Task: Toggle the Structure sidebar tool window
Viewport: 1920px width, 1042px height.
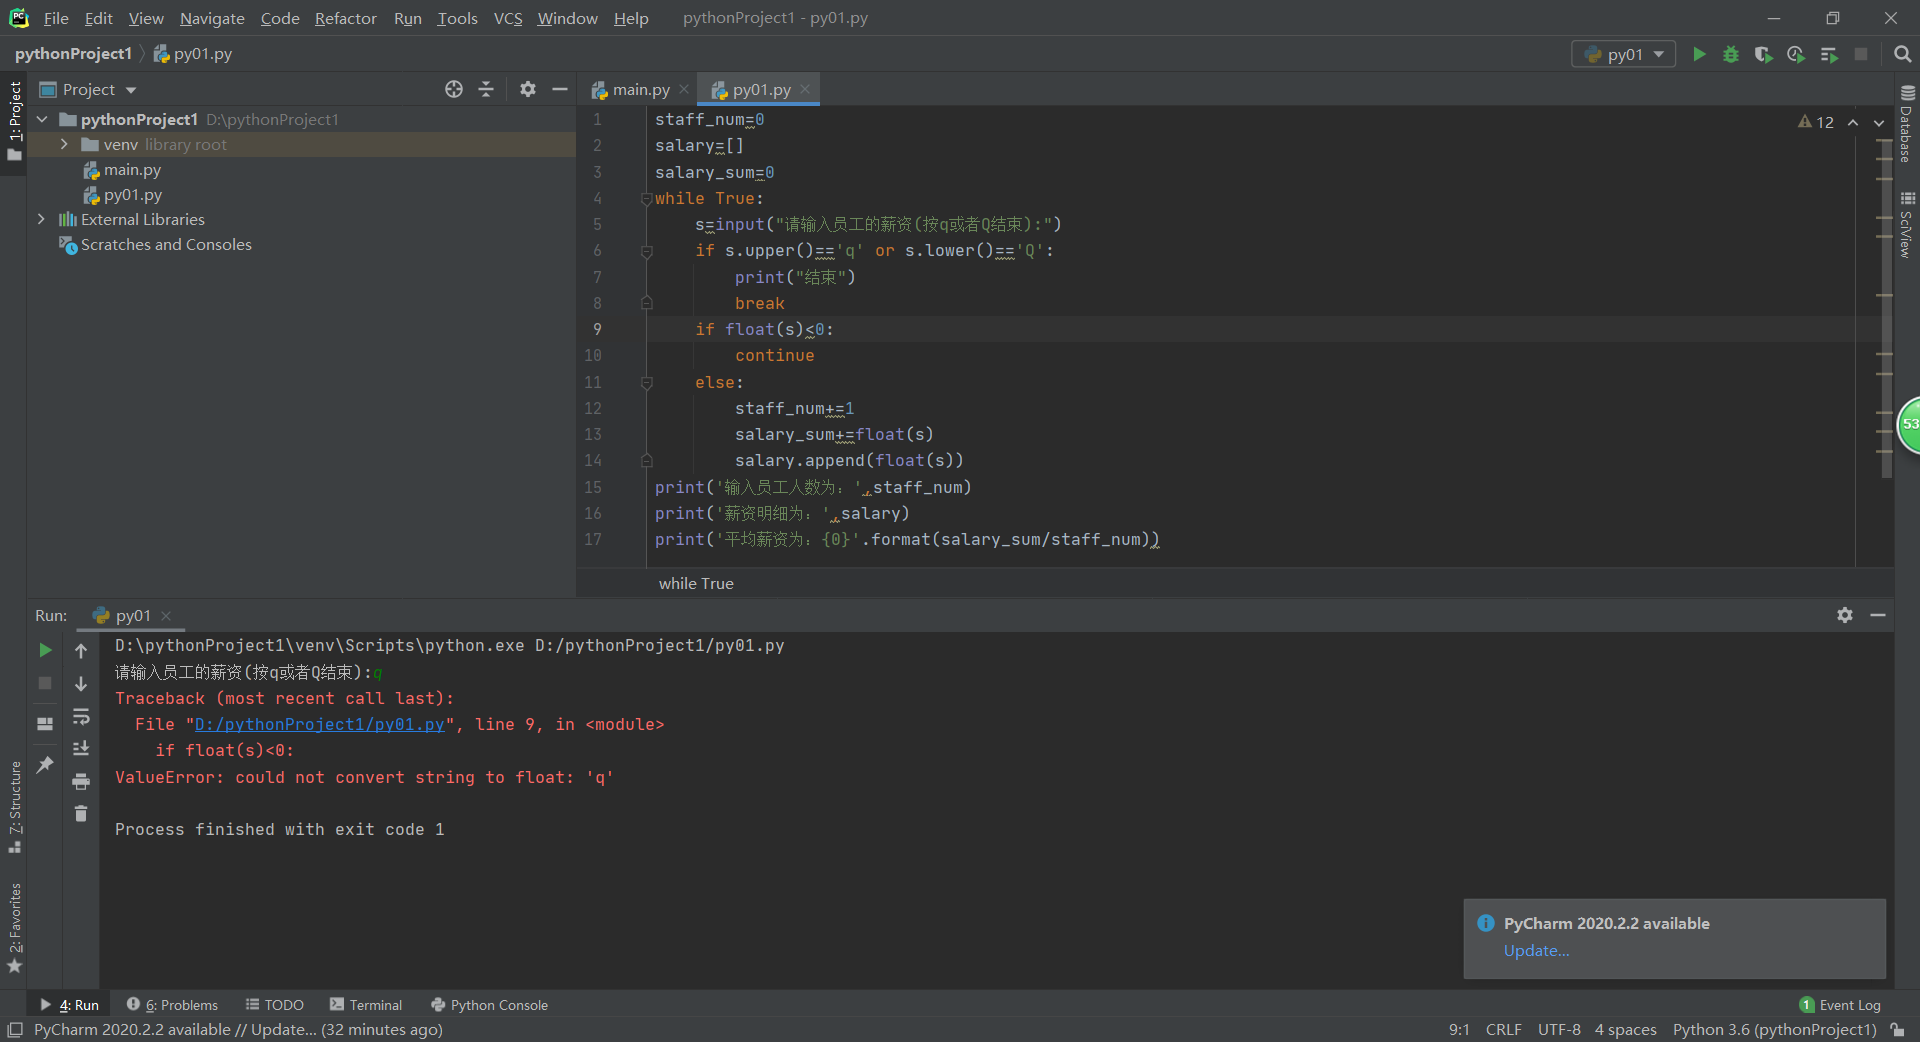Action: [x=14, y=807]
